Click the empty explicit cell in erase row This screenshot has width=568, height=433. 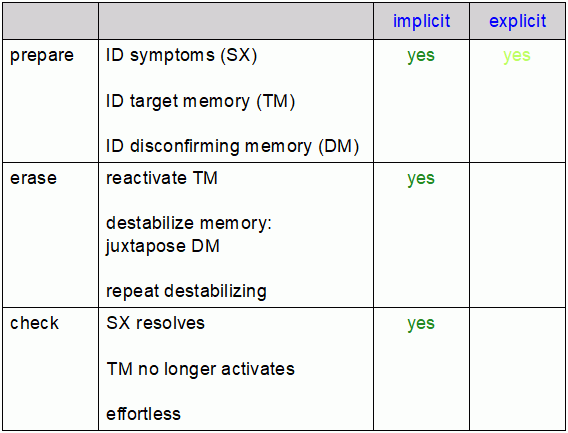point(517,235)
